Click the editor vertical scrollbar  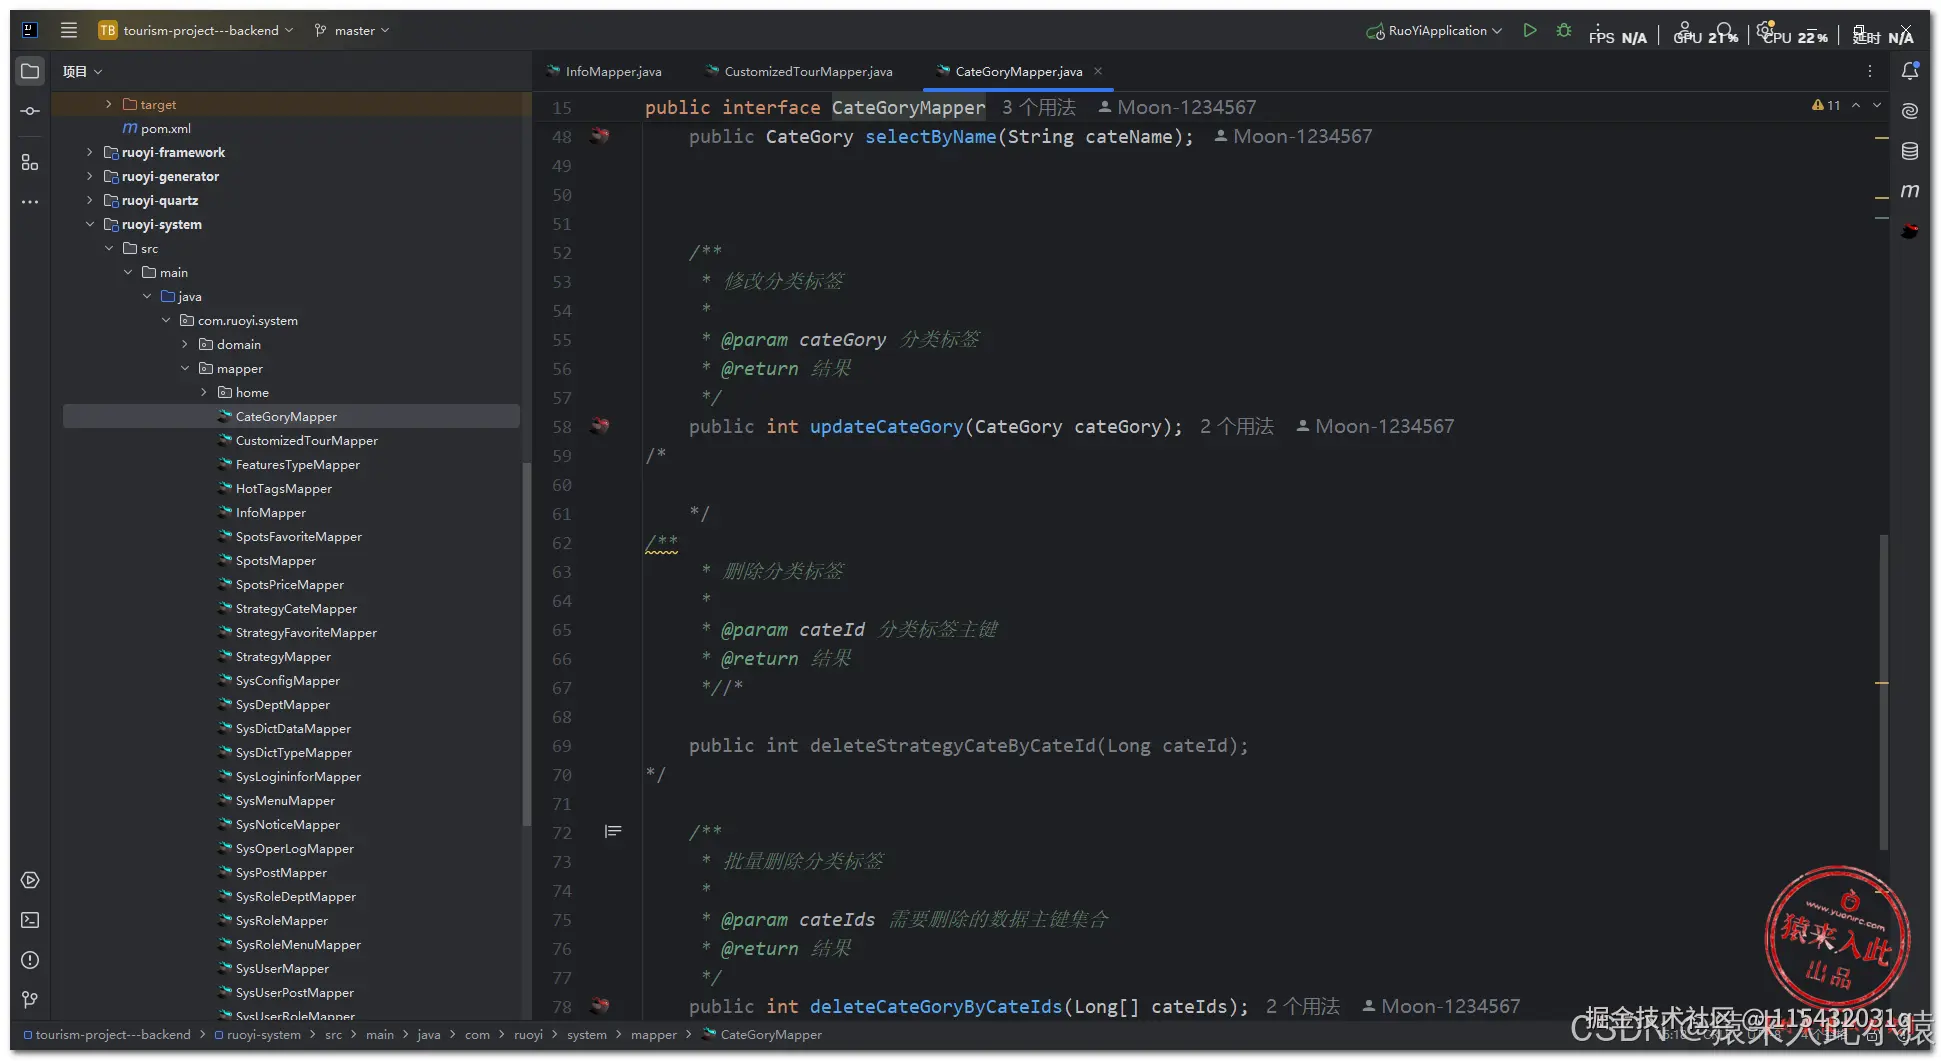(x=1884, y=692)
